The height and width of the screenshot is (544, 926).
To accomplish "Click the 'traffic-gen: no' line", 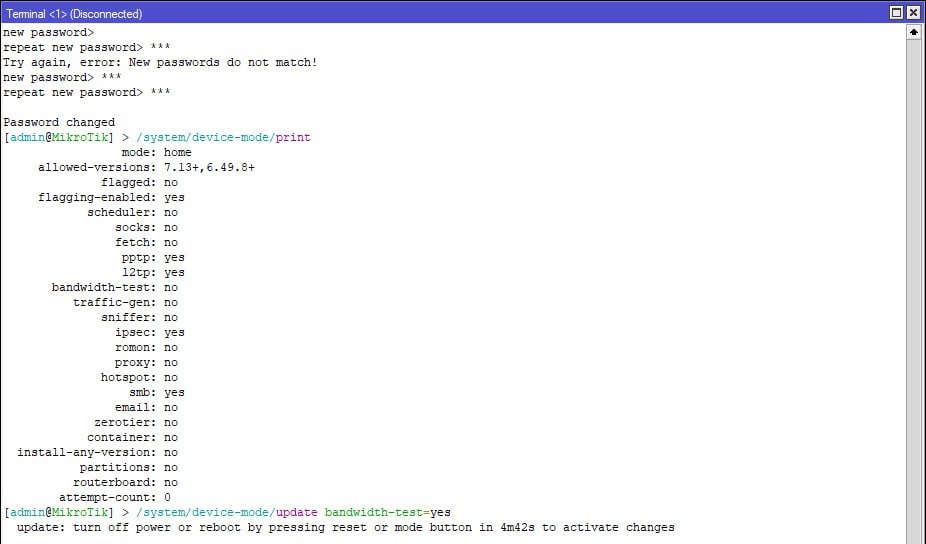I will [125, 302].
